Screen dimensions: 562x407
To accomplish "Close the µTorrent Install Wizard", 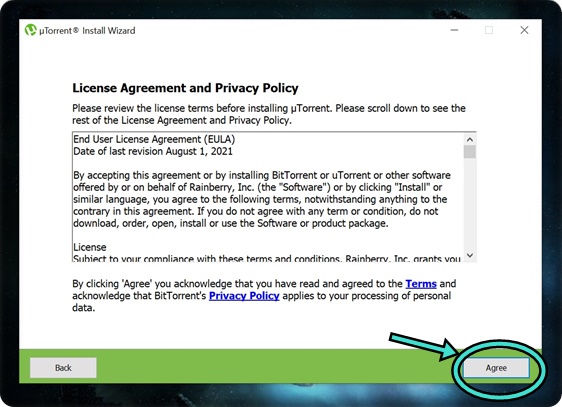I will [x=524, y=30].
